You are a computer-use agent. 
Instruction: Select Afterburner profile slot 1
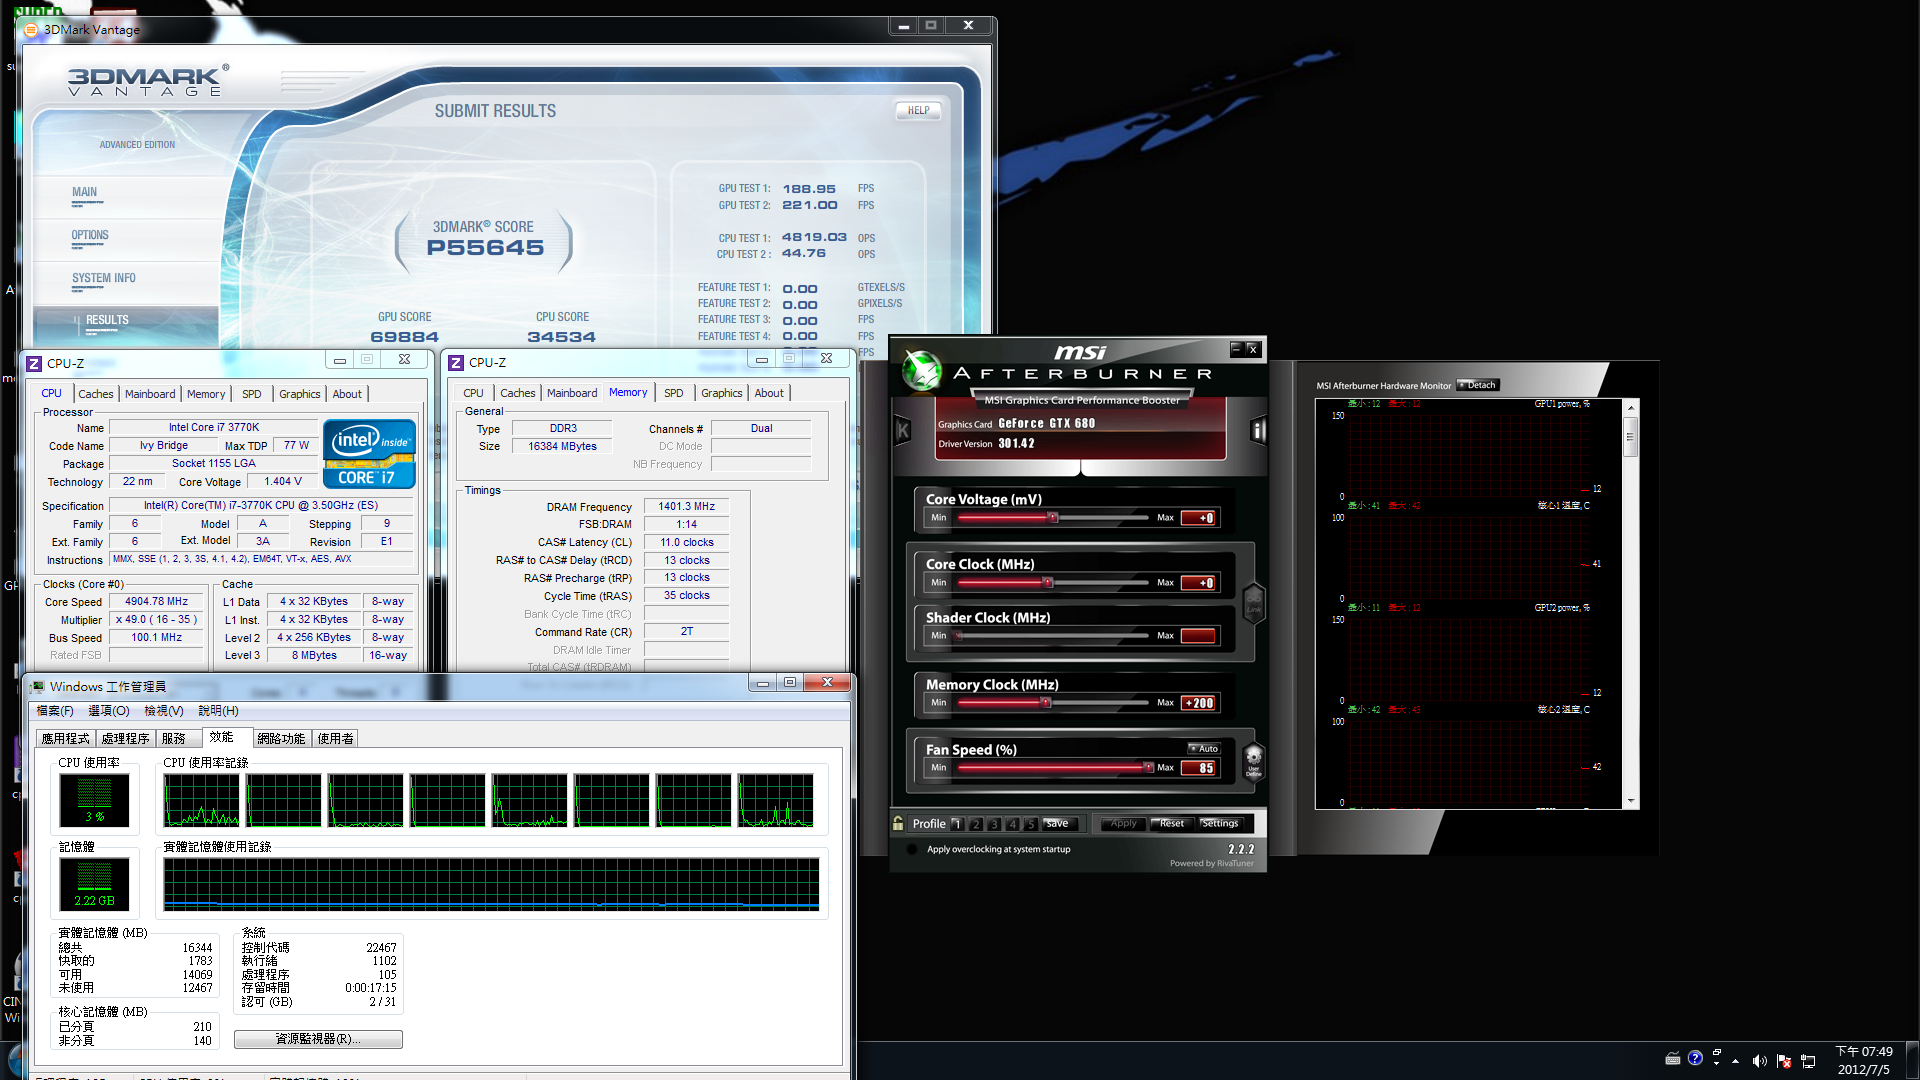click(x=957, y=824)
